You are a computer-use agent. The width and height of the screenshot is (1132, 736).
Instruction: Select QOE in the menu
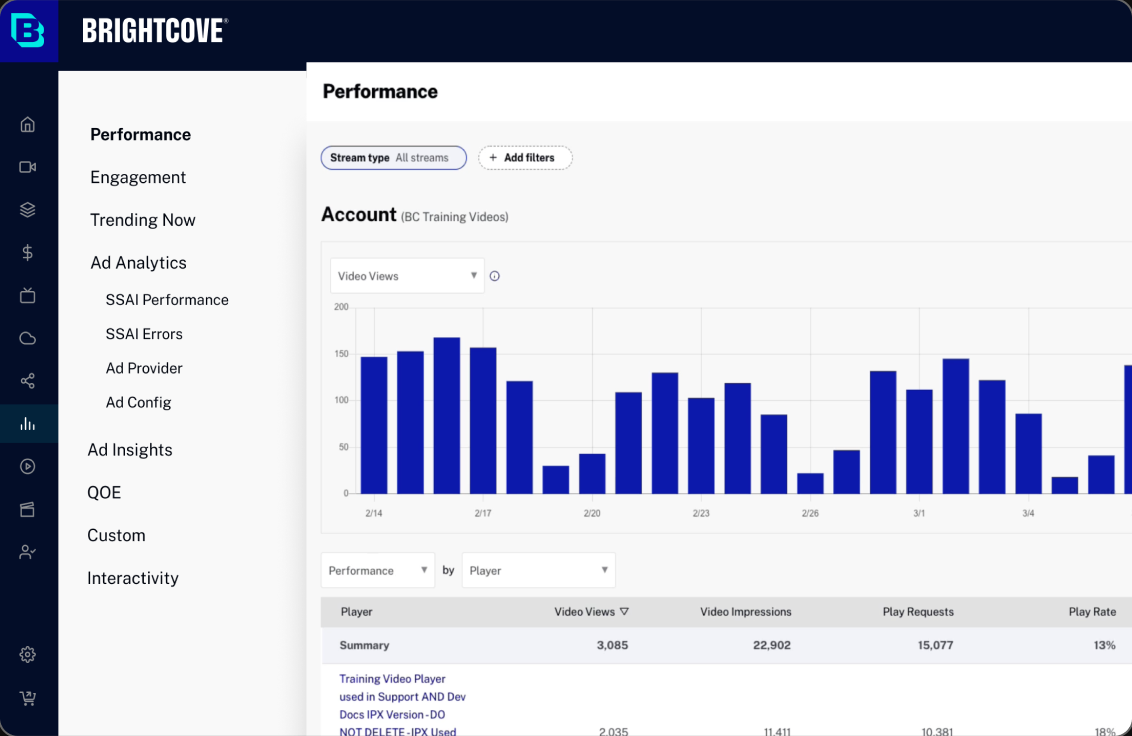[104, 493]
